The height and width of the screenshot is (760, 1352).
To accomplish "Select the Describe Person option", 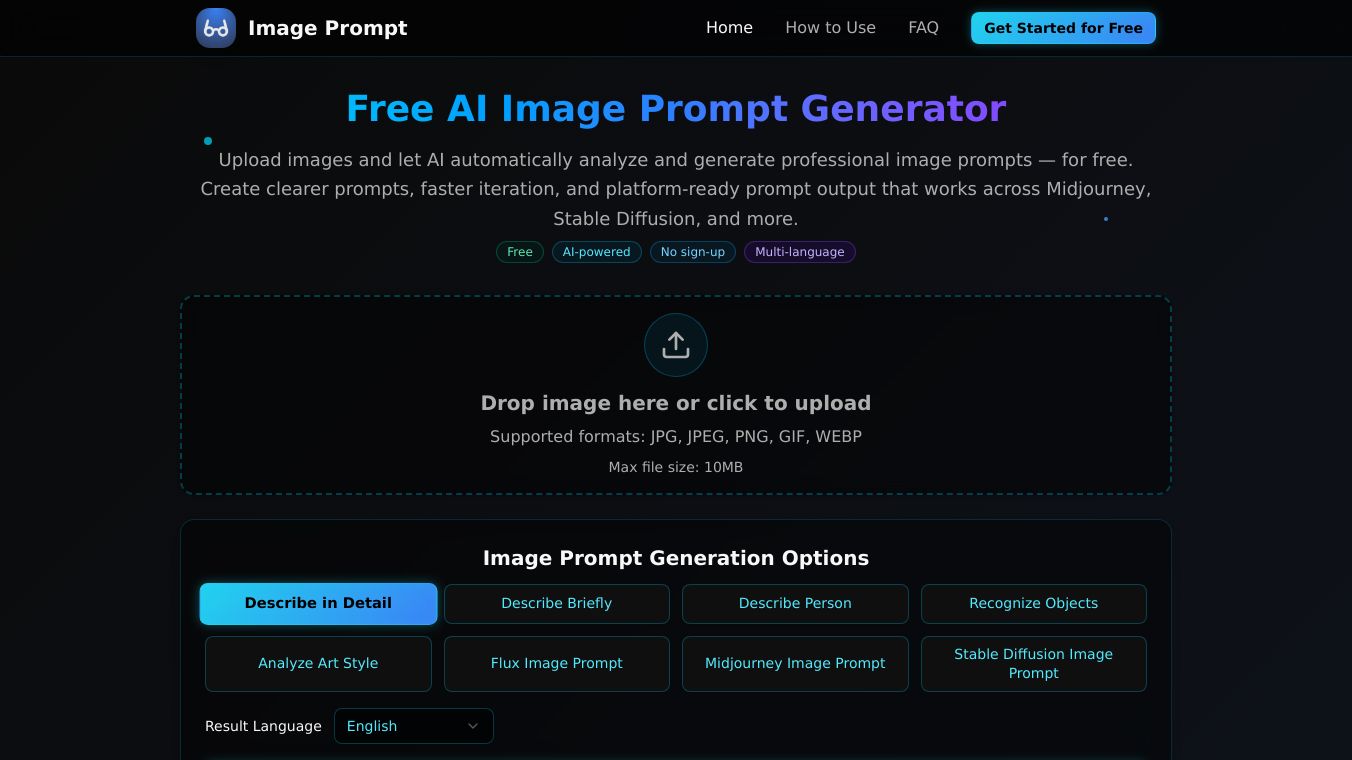I will pyautogui.click(x=795, y=604).
